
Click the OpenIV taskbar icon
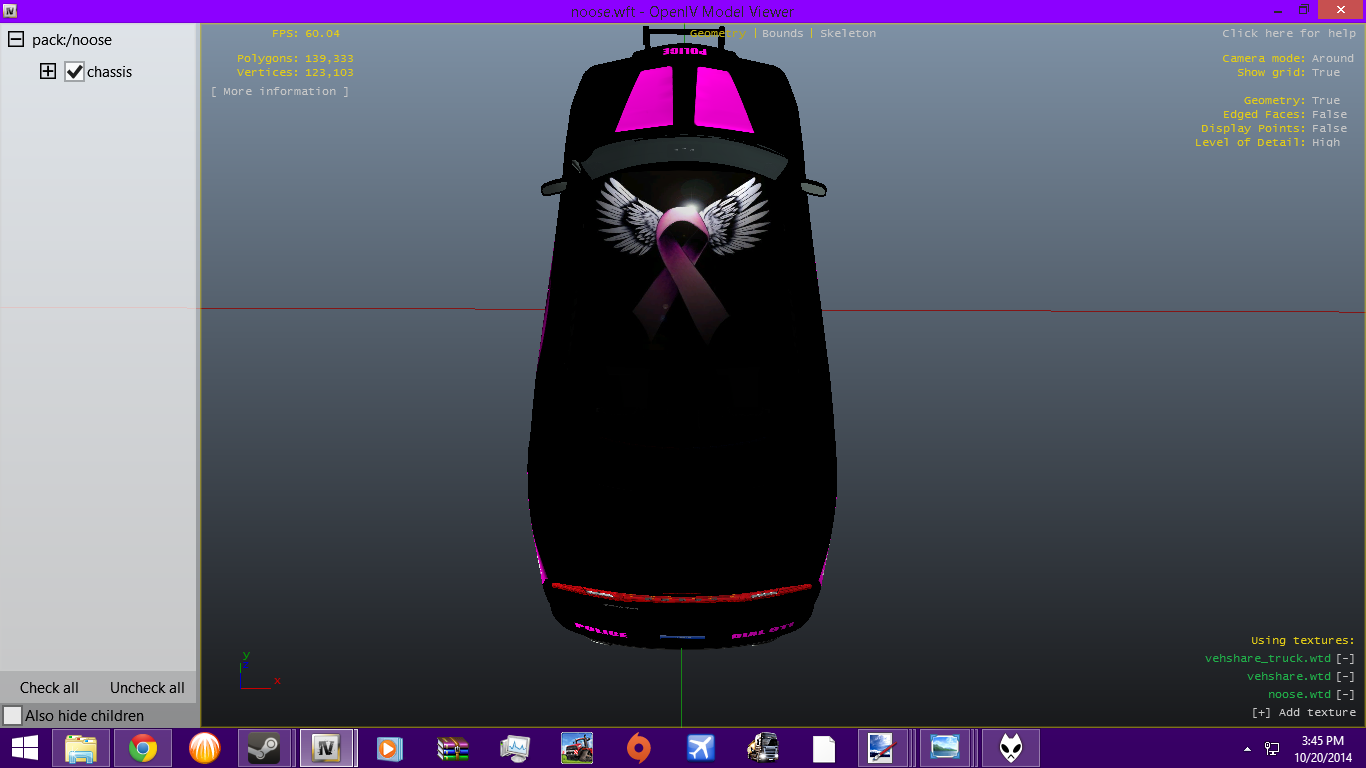tap(326, 748)
